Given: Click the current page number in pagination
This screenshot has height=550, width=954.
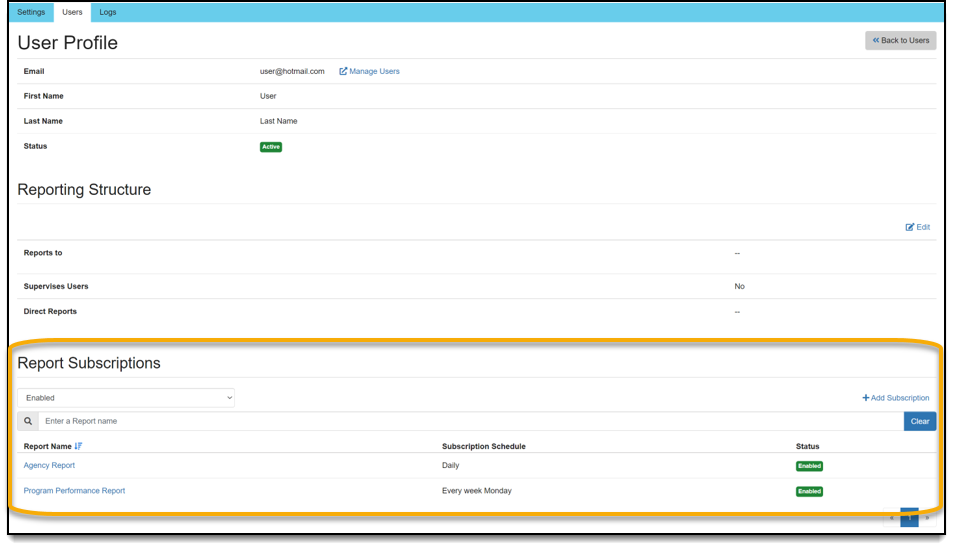Looking at the screenshot, I should tap(909, 518).
